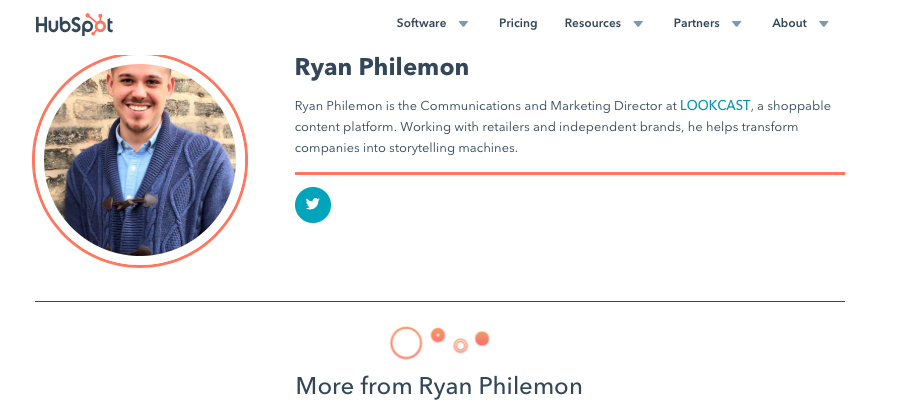The image size is (909, 418).
Task: Open the Software menu item
Action: [x=421, y=23]
